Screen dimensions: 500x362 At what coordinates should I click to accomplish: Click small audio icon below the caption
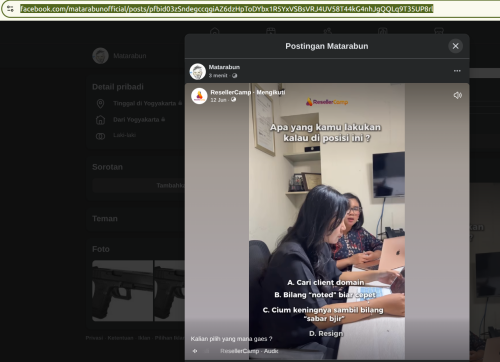(x=195, y=351)
